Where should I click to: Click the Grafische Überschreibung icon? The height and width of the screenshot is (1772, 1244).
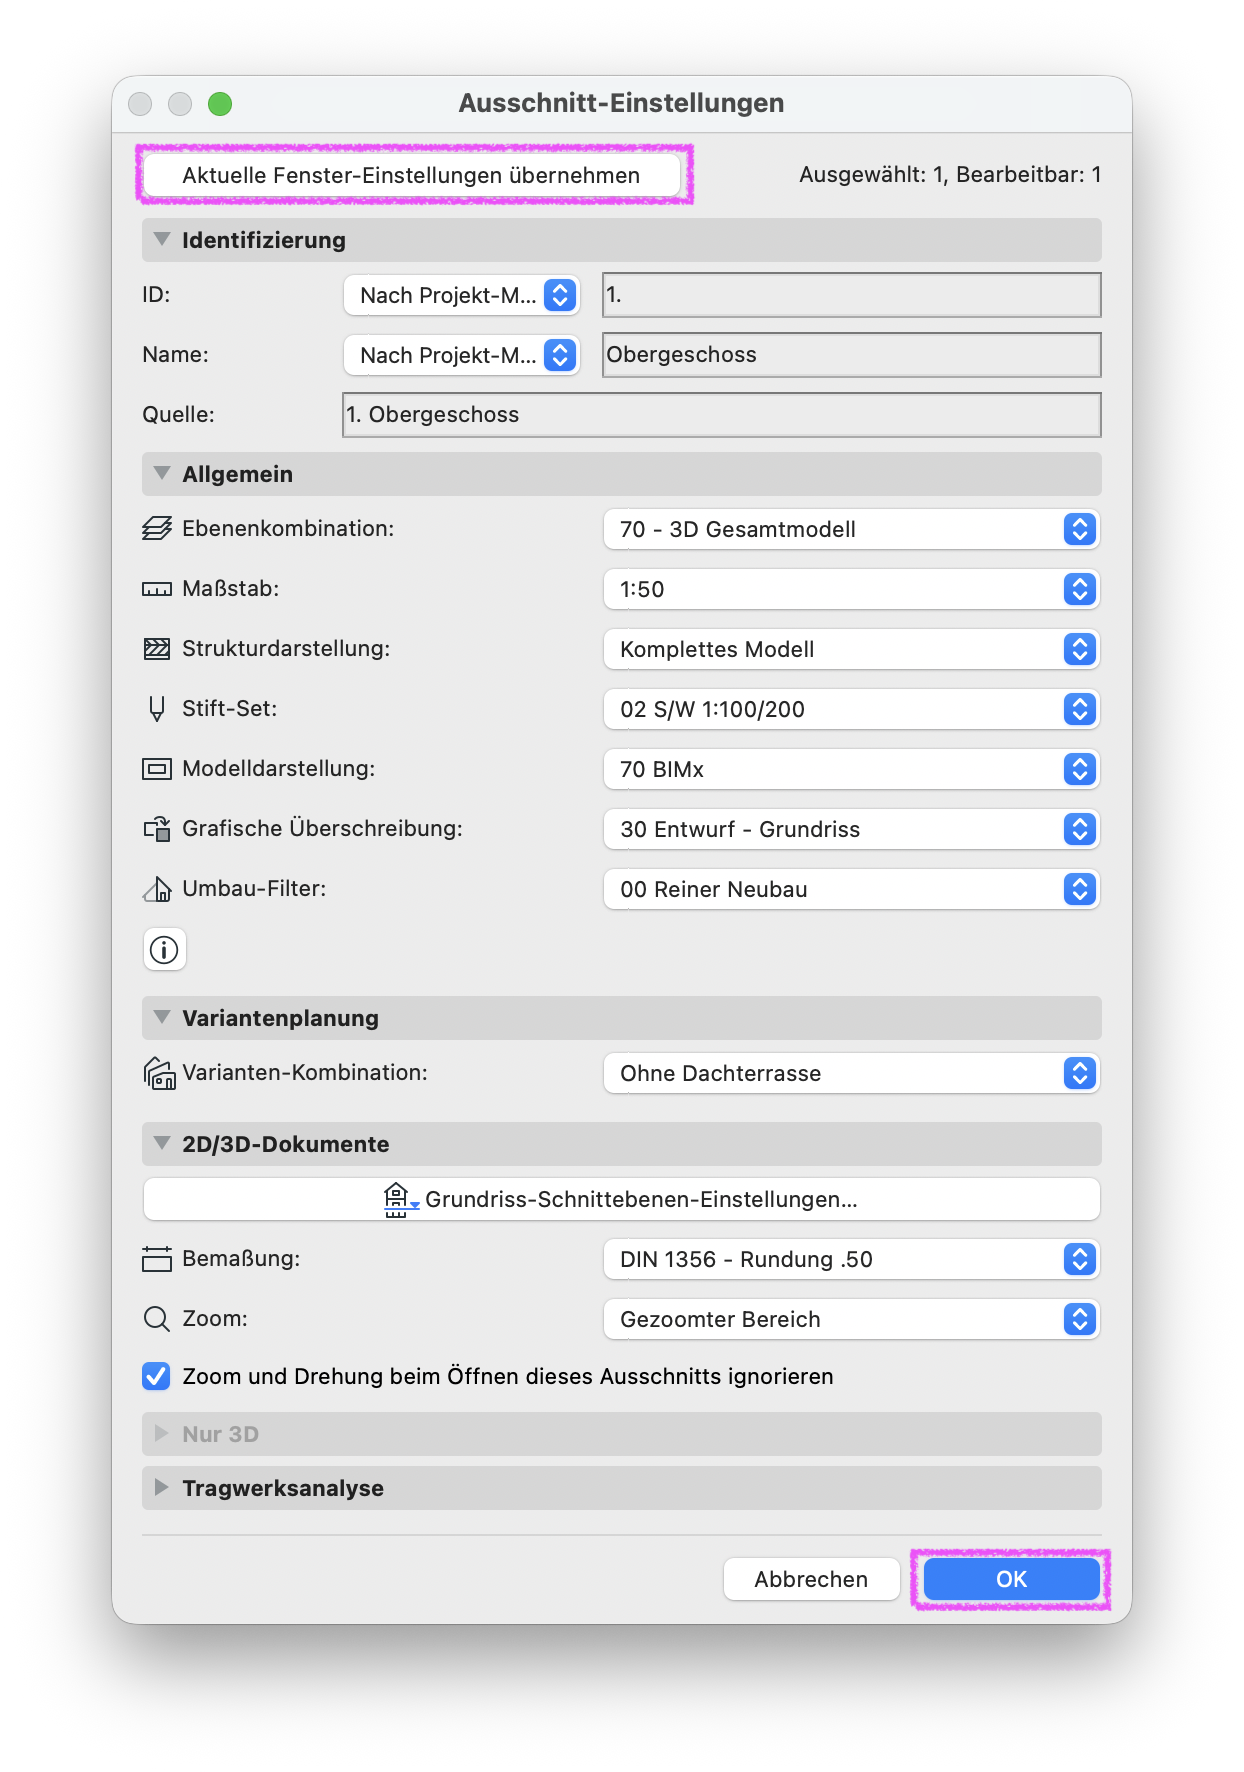click(x=157, y=828)
